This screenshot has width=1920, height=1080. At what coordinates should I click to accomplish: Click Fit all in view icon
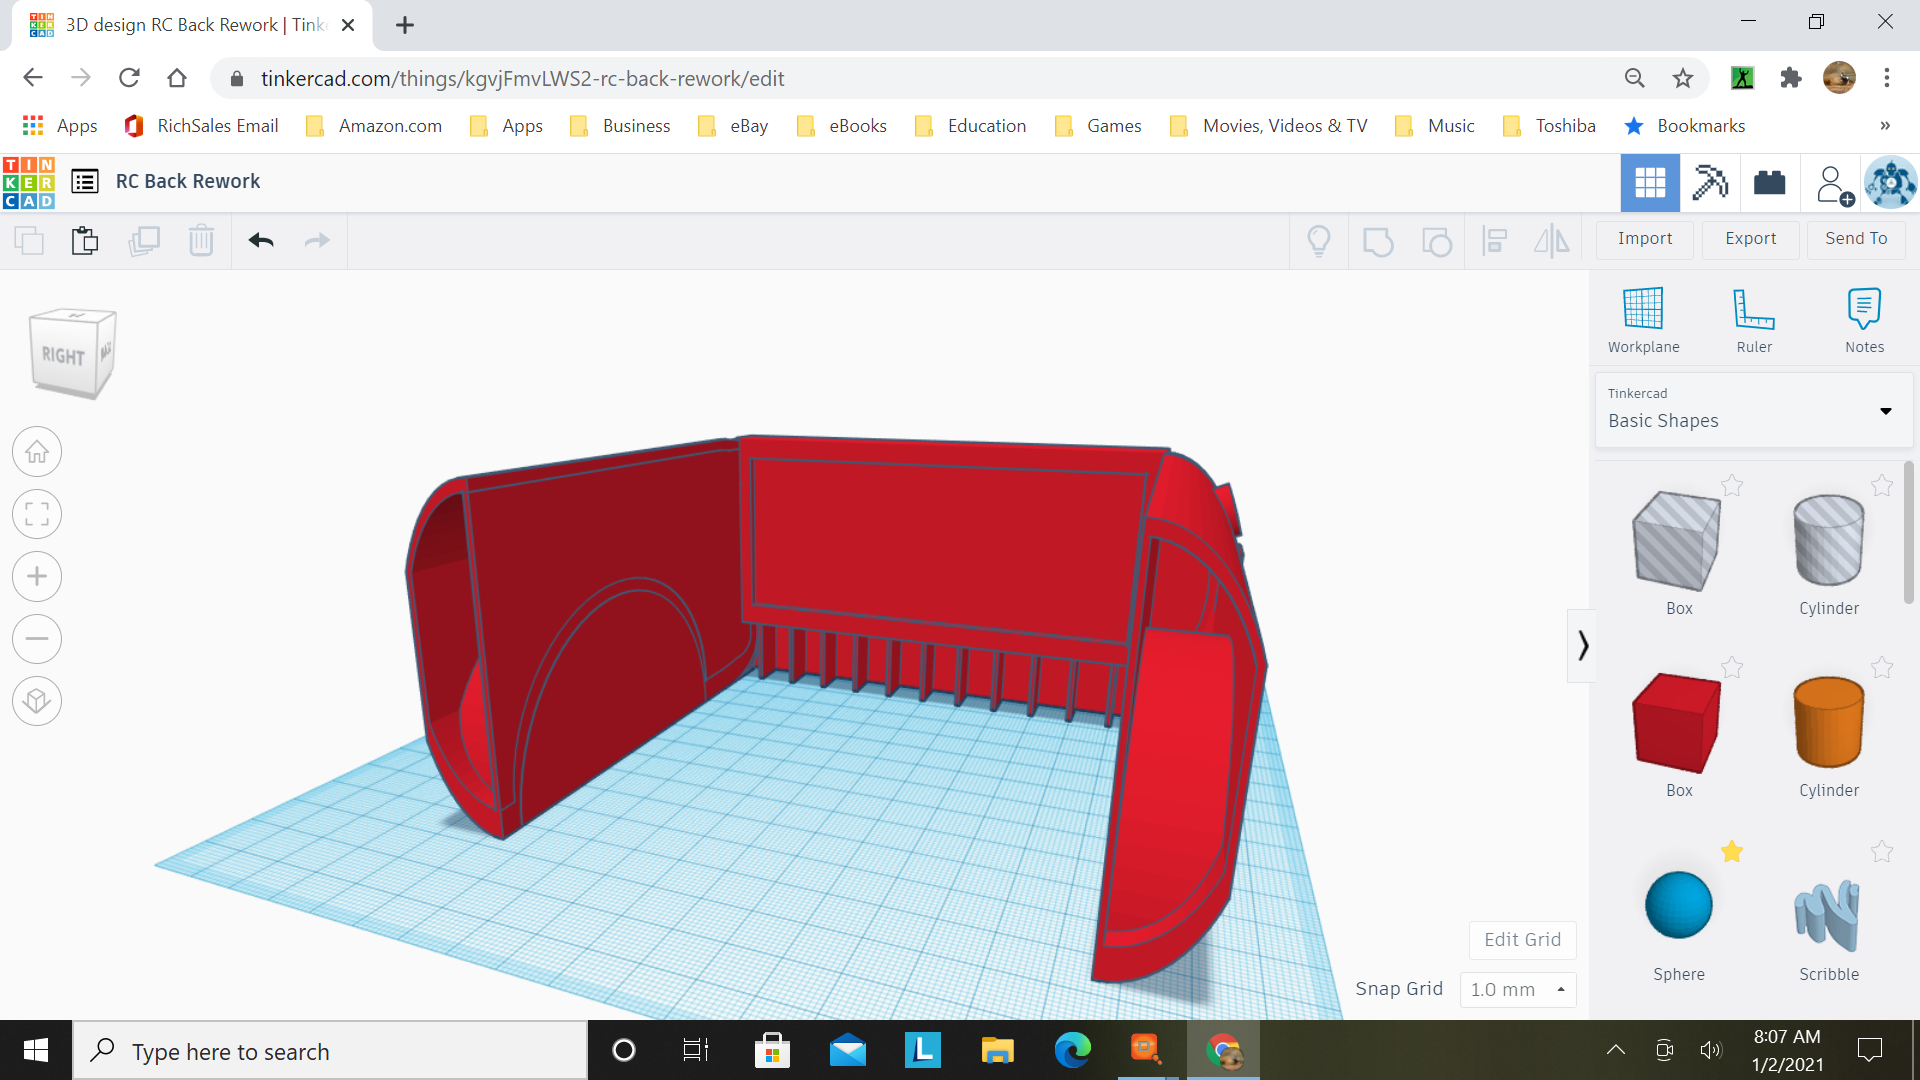37,515
